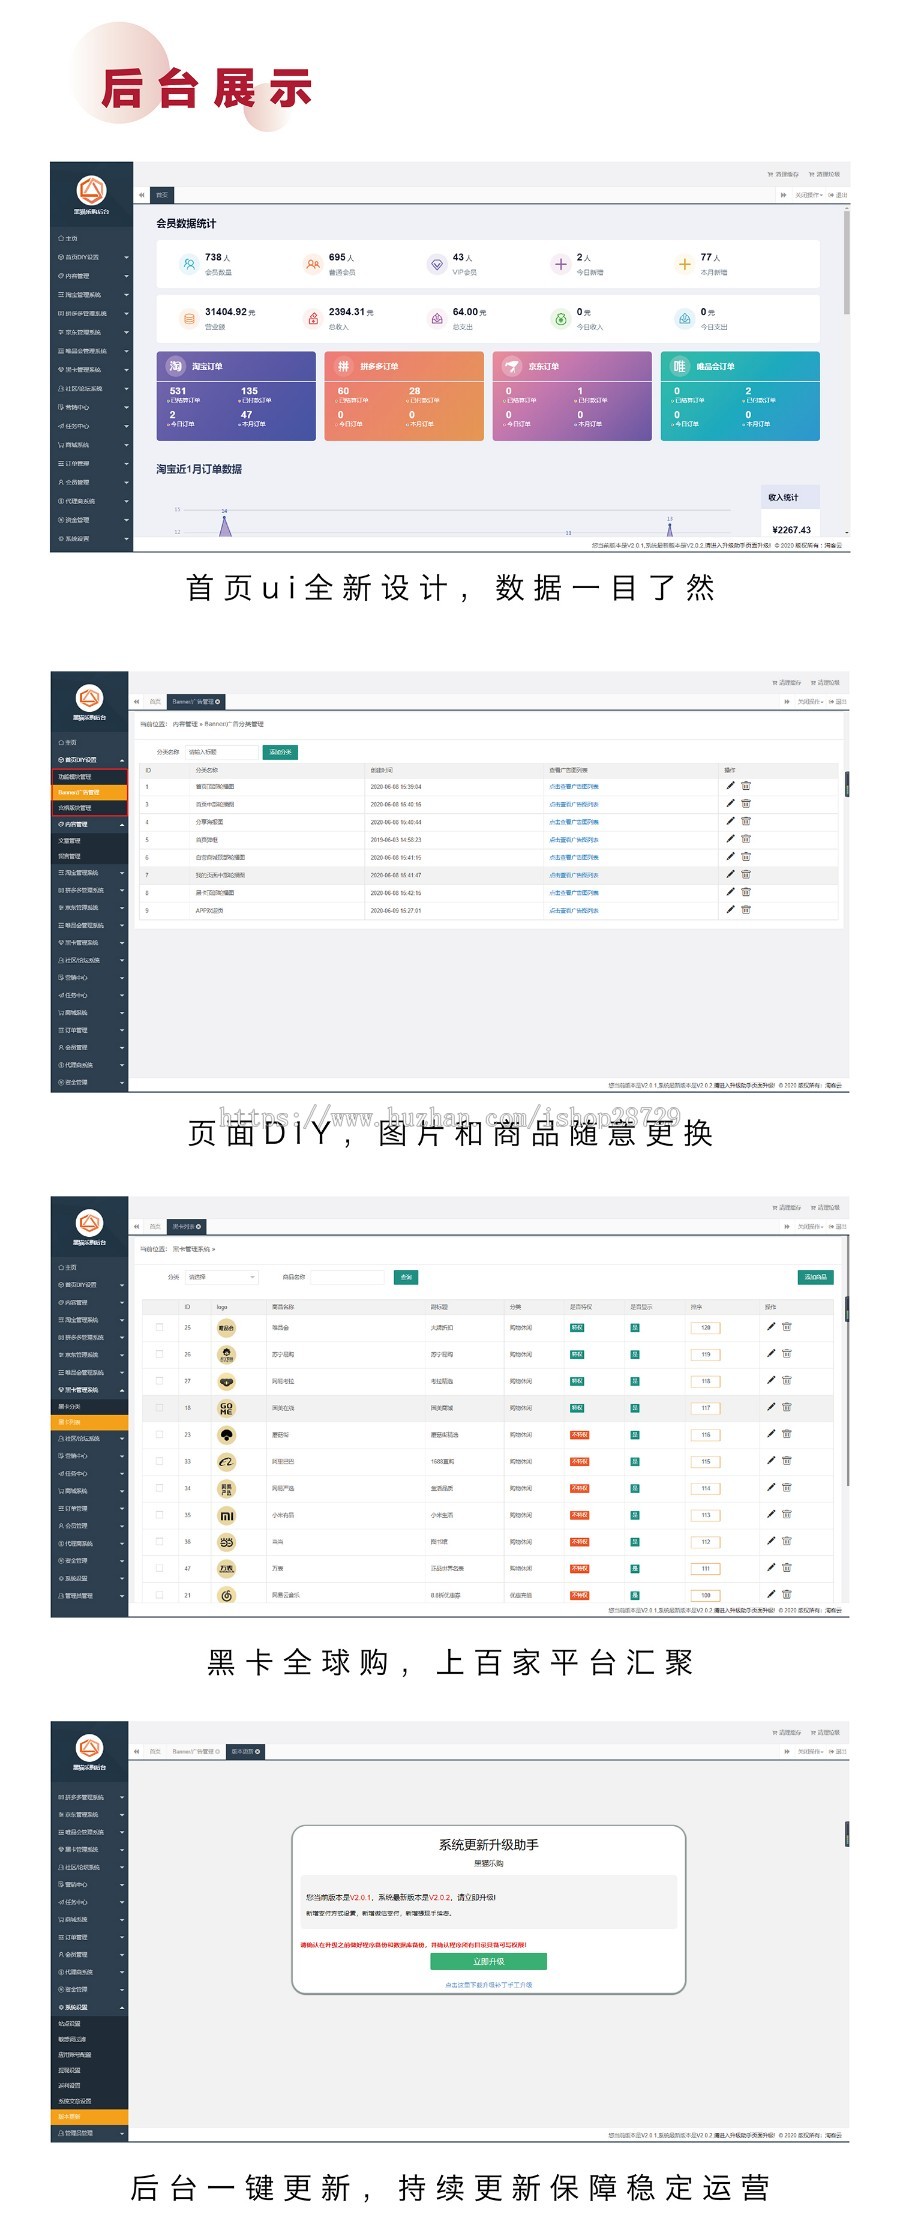Viewport: 900px width, 2230px height.
Task: Click trash delete icon for 黑卡 row ID 18
Action: pos(787,1407)
